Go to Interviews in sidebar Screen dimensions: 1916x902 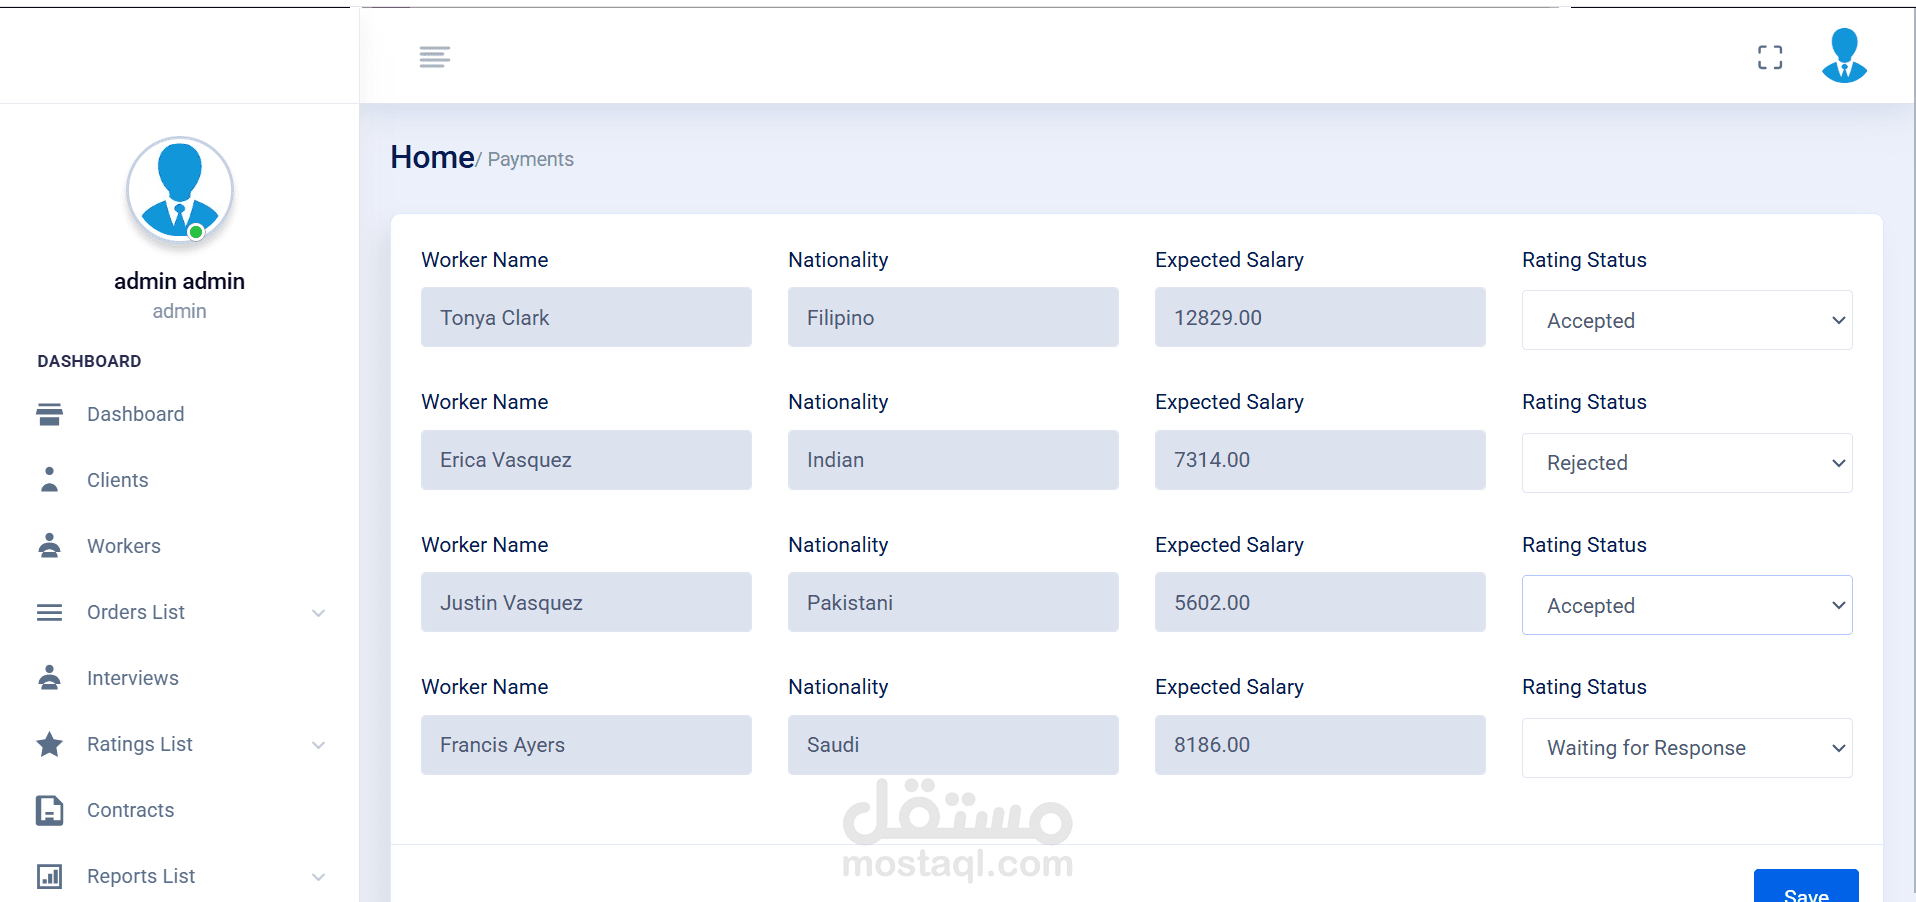[x=133, y=678]
